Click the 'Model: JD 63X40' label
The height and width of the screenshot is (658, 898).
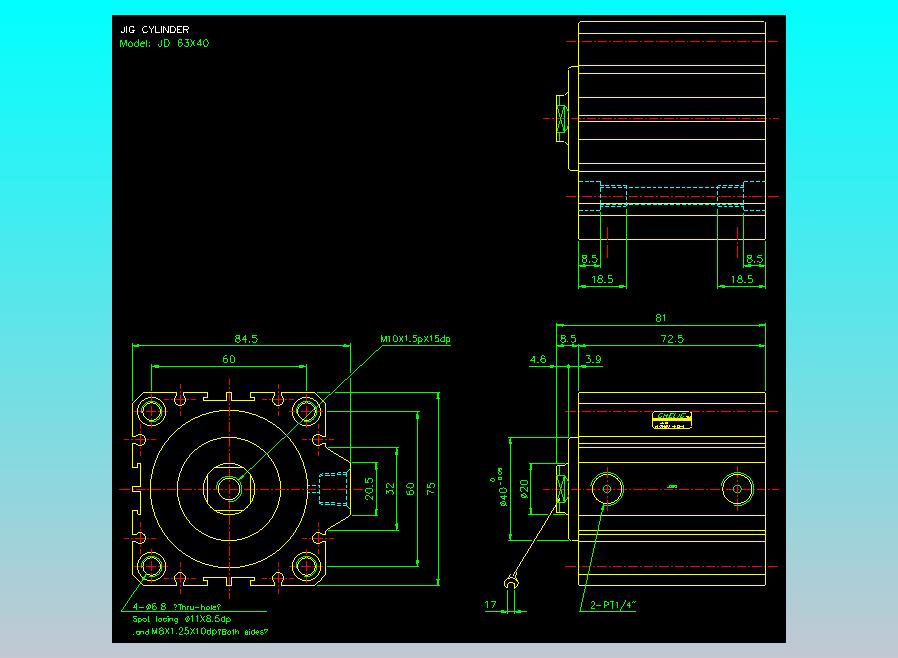(164, 44)
